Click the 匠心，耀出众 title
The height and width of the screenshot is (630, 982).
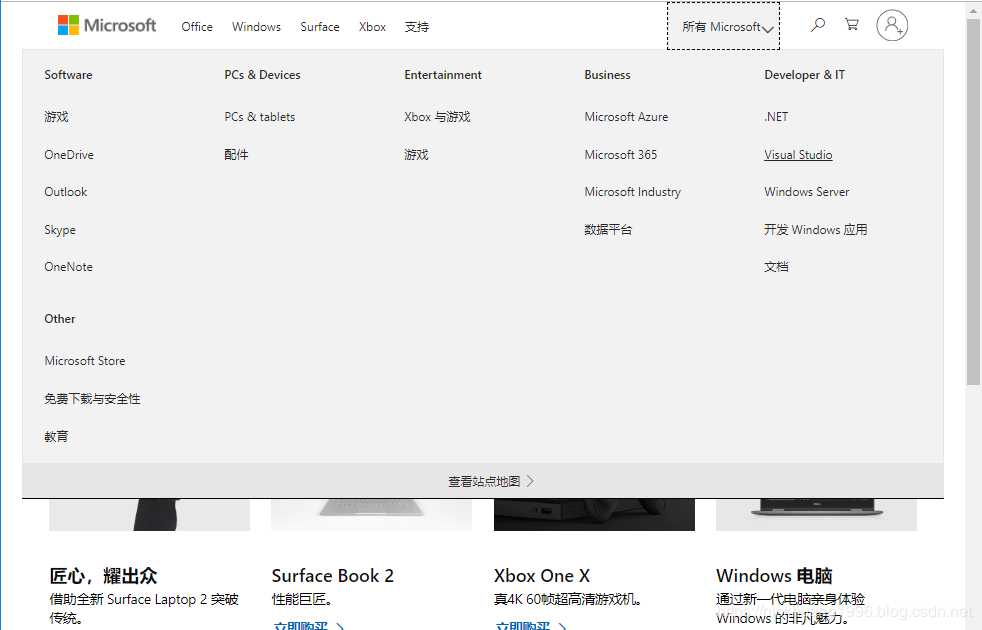pyautogui.click(x=103, y=576)
